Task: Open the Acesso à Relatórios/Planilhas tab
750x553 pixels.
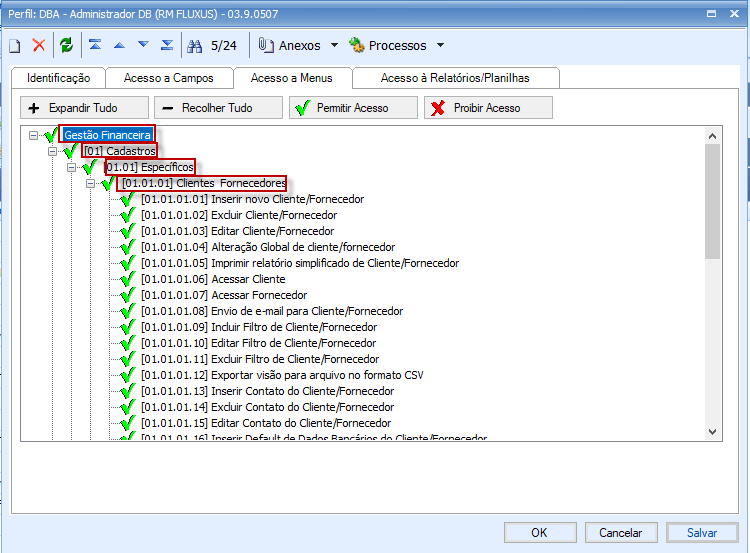Action: point(455,78)
